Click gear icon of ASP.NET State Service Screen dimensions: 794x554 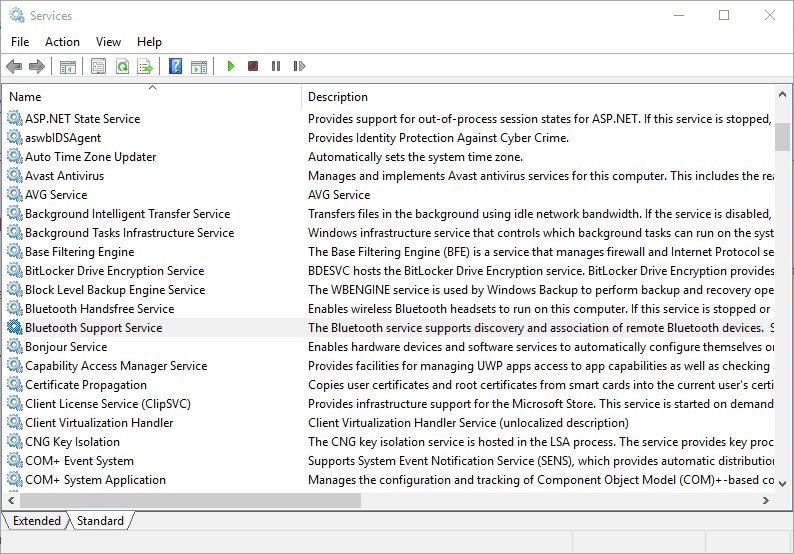coord(15,118)
